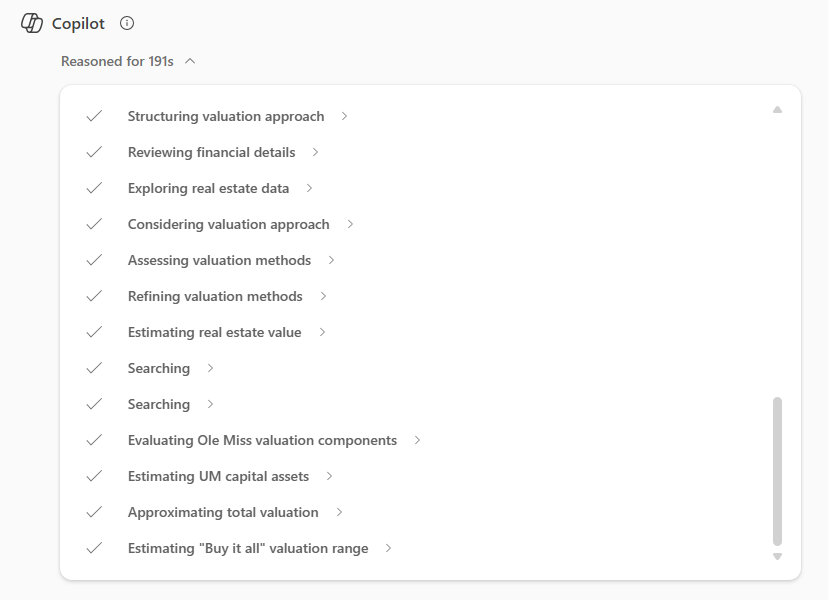Click the vertical scrollbar thumb

coord(777,471)
